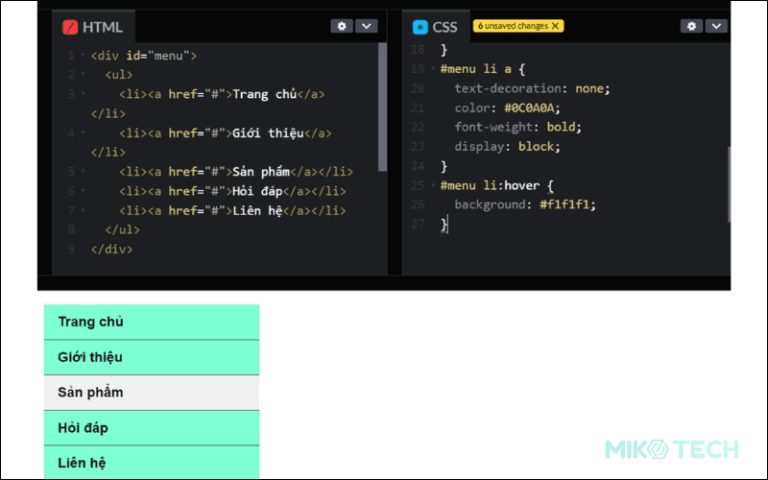This screenshot has width=768, height=480.
Task: Collapse the ul element on line 2
Action: [82, 75]
